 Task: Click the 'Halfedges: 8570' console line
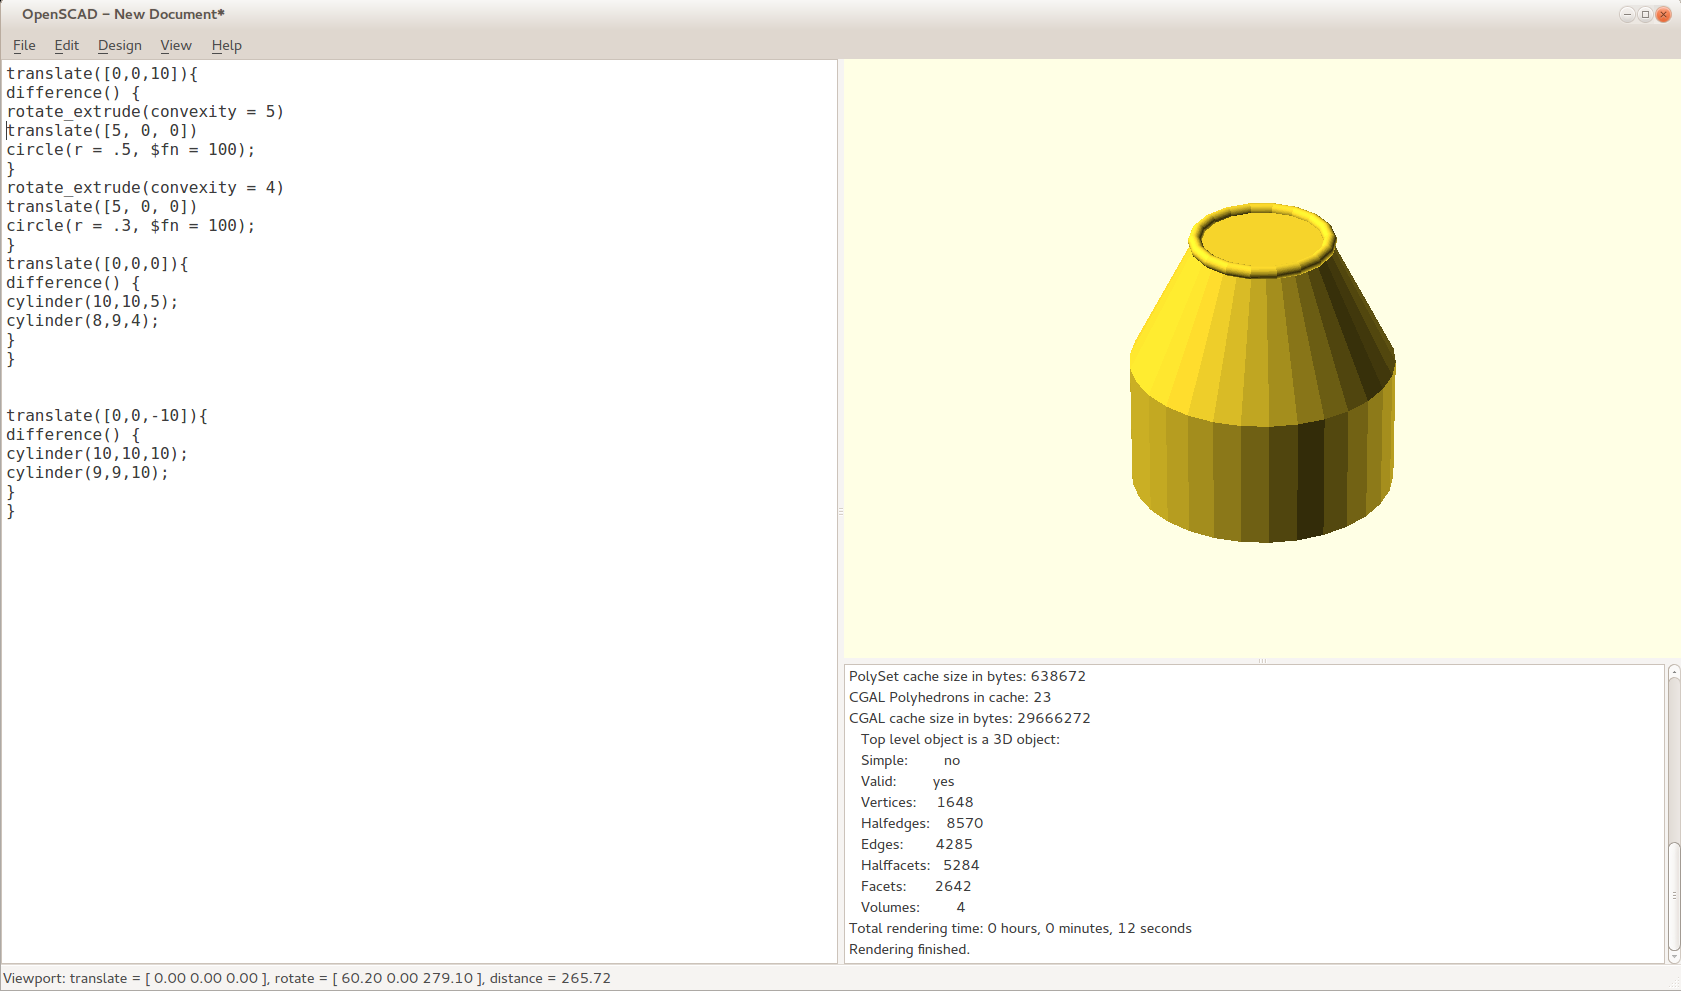coord(922,823)
